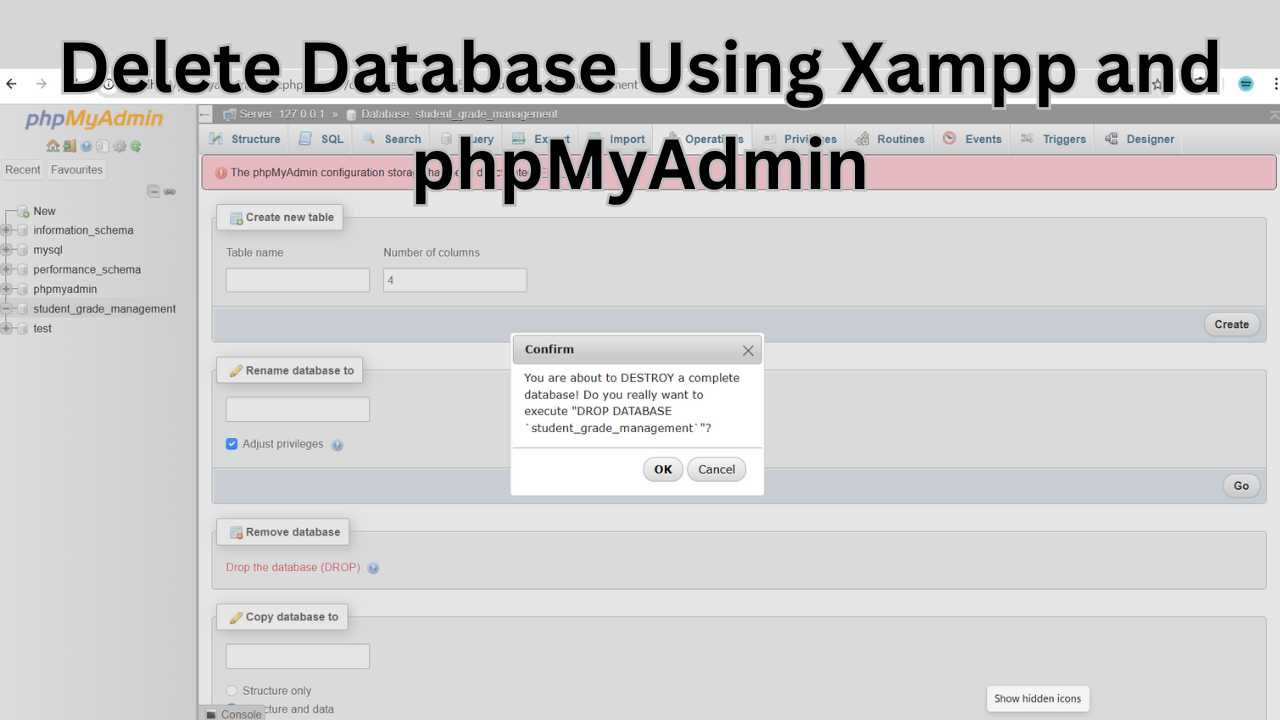Open the Routines tab

coord(890,139)
